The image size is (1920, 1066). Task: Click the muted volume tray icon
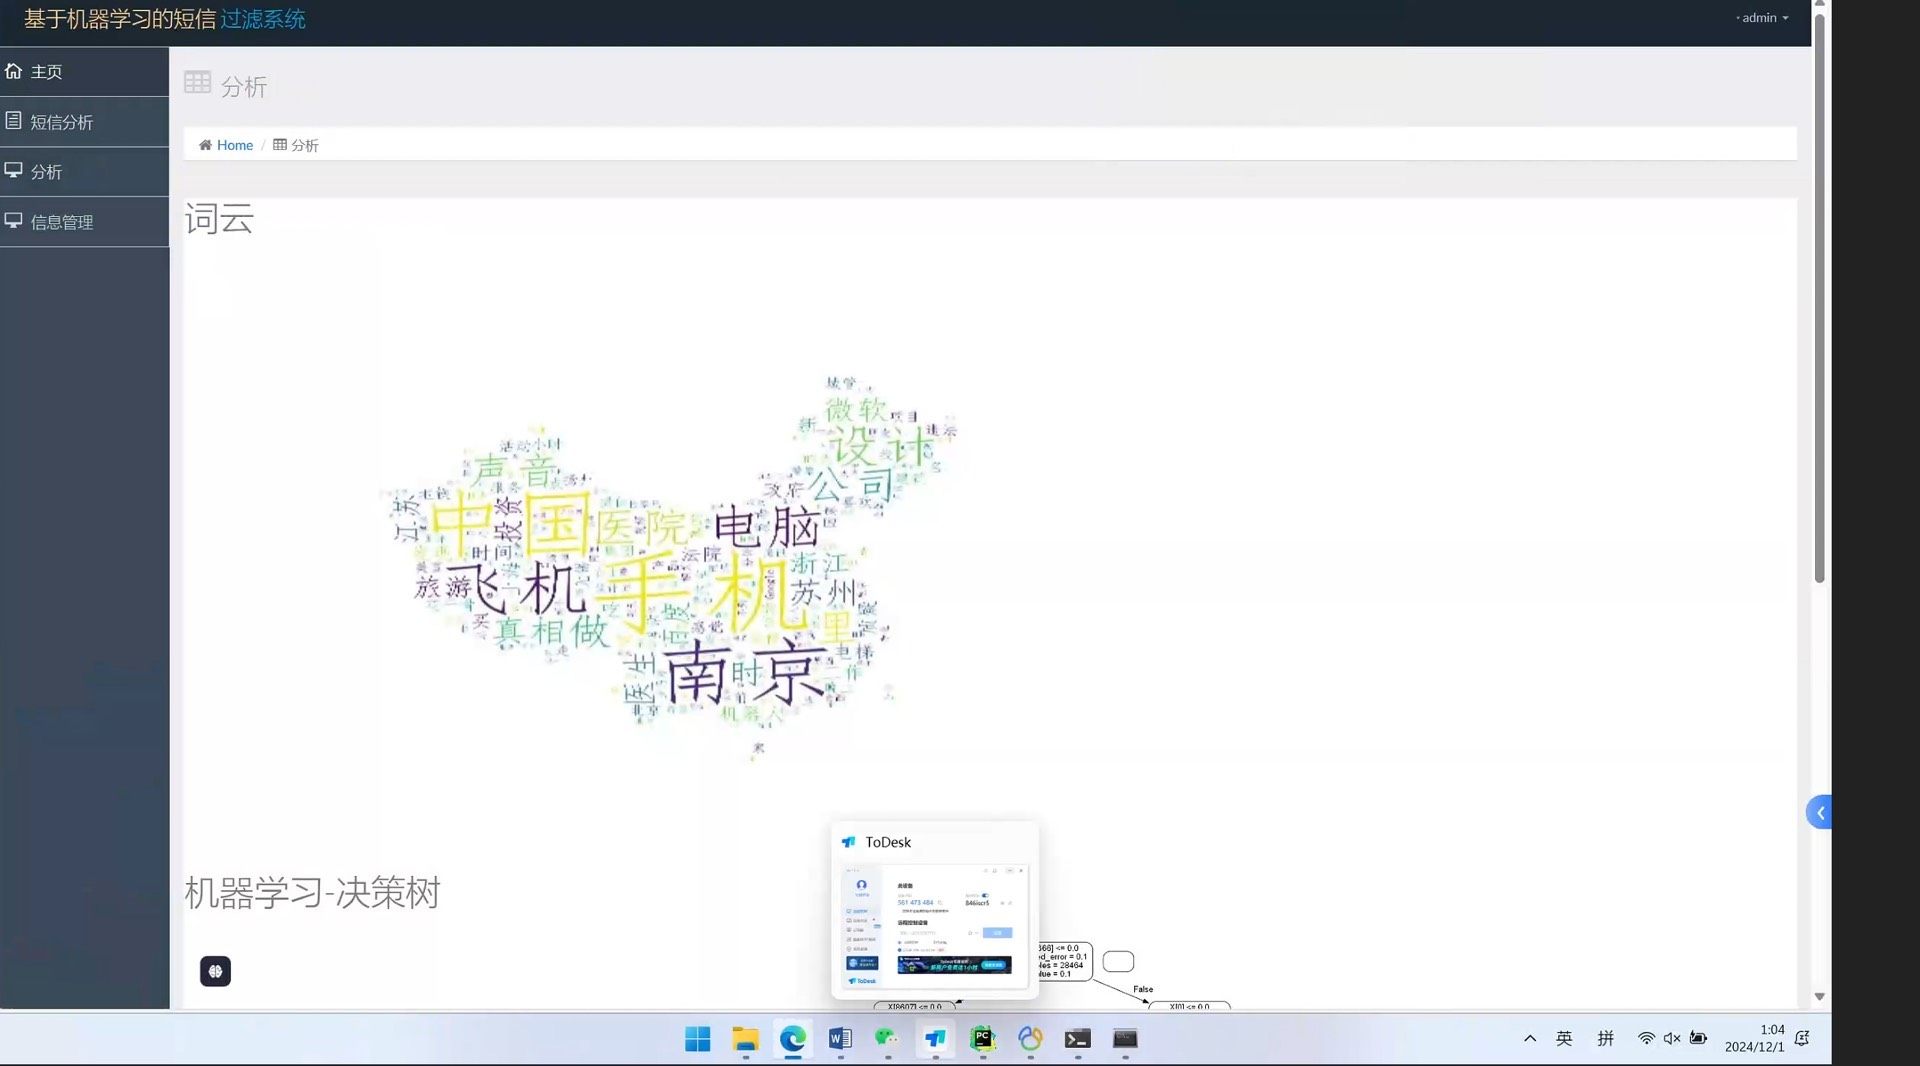[x=1672, y=1039]
